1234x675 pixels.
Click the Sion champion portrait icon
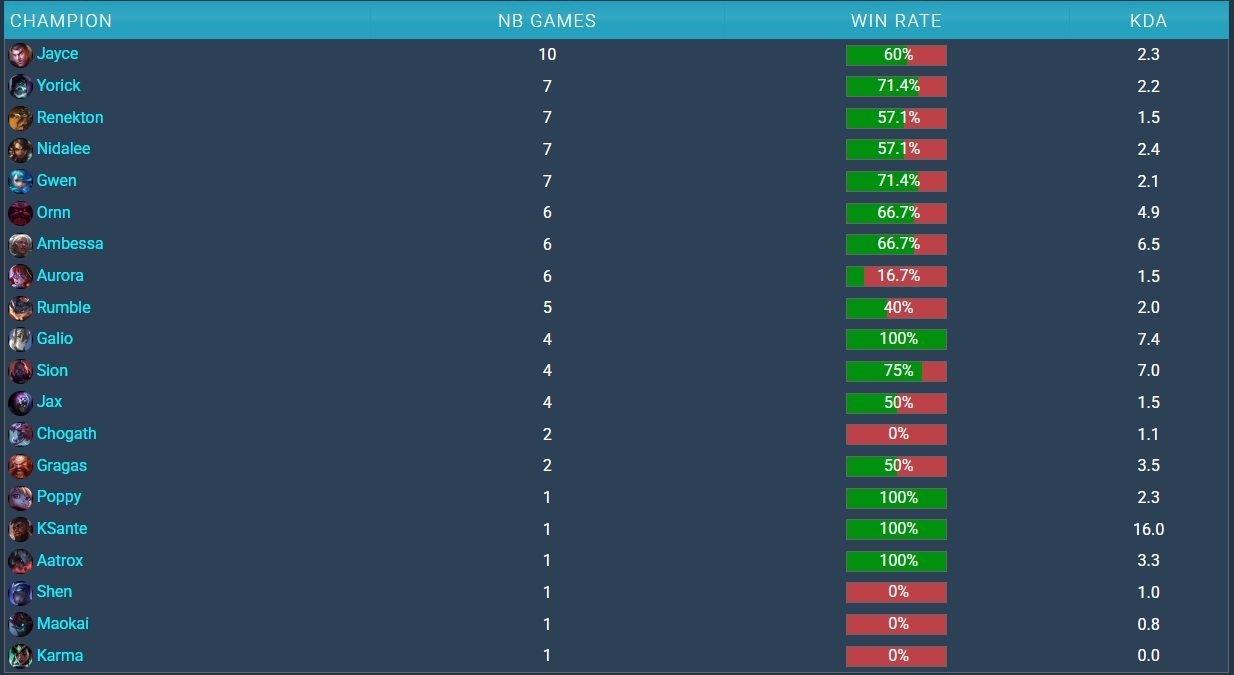(x=20, y=371)
